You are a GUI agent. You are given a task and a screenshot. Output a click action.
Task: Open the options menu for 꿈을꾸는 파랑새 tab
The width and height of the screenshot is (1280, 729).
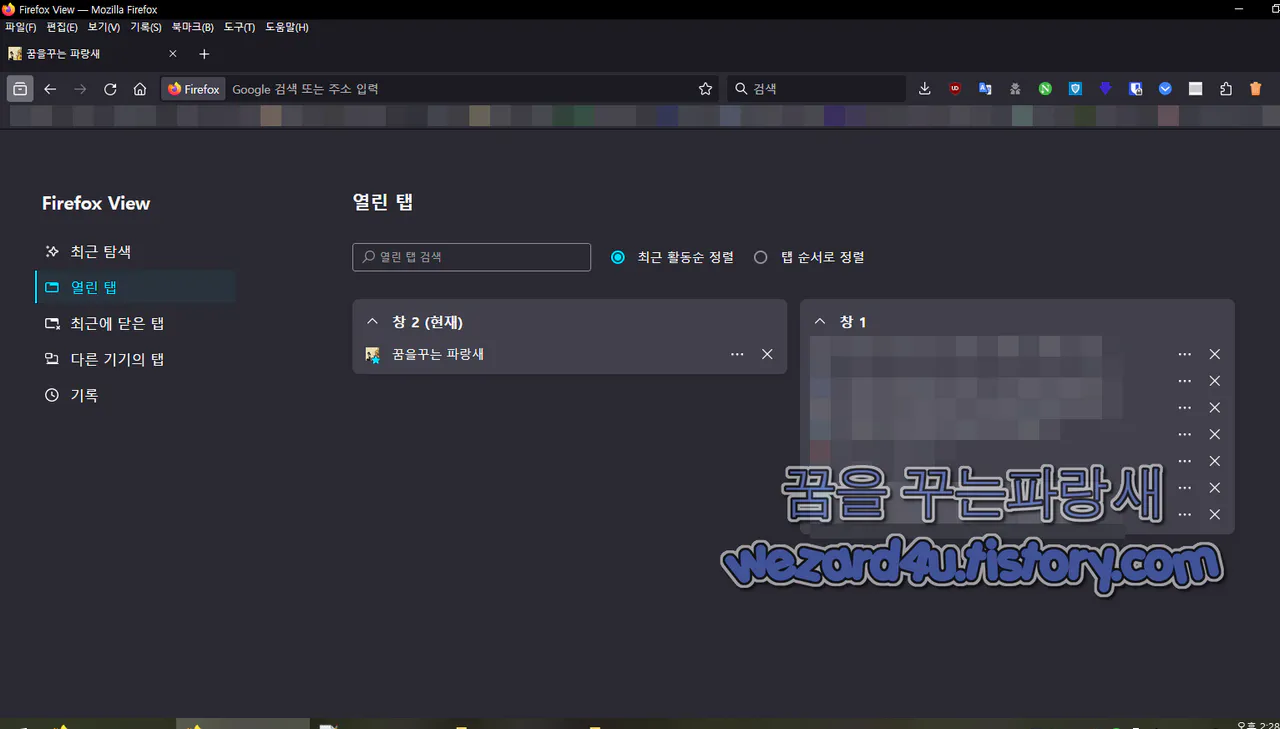tap(737, 354)
